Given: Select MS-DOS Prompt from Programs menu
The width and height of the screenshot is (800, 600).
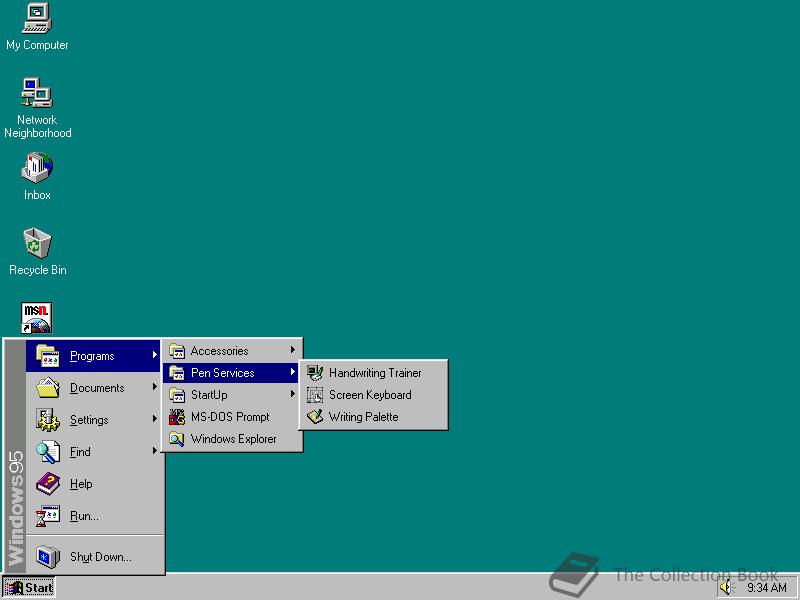Looking at the screenshot, I should click(x=232, y=417).
